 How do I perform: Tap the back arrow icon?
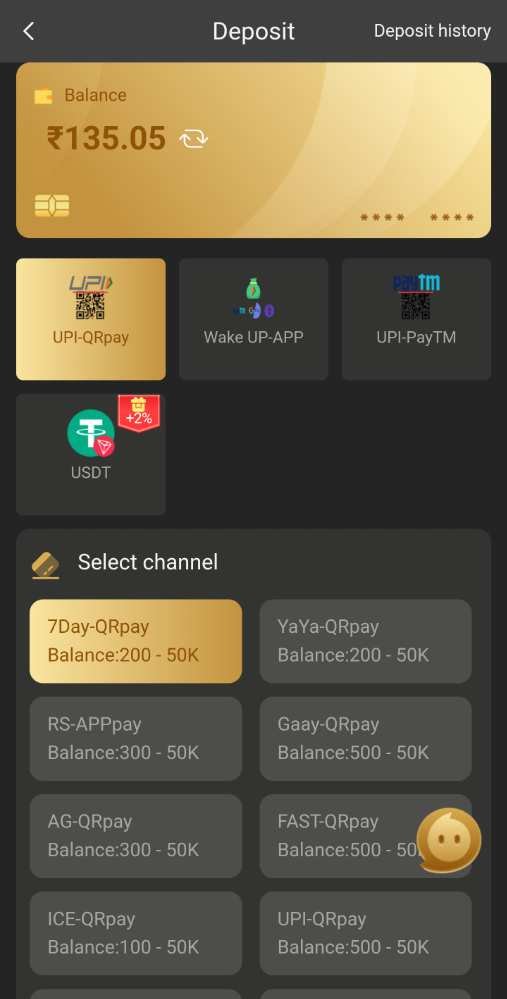pyautogui.click(x=28, y=31)
